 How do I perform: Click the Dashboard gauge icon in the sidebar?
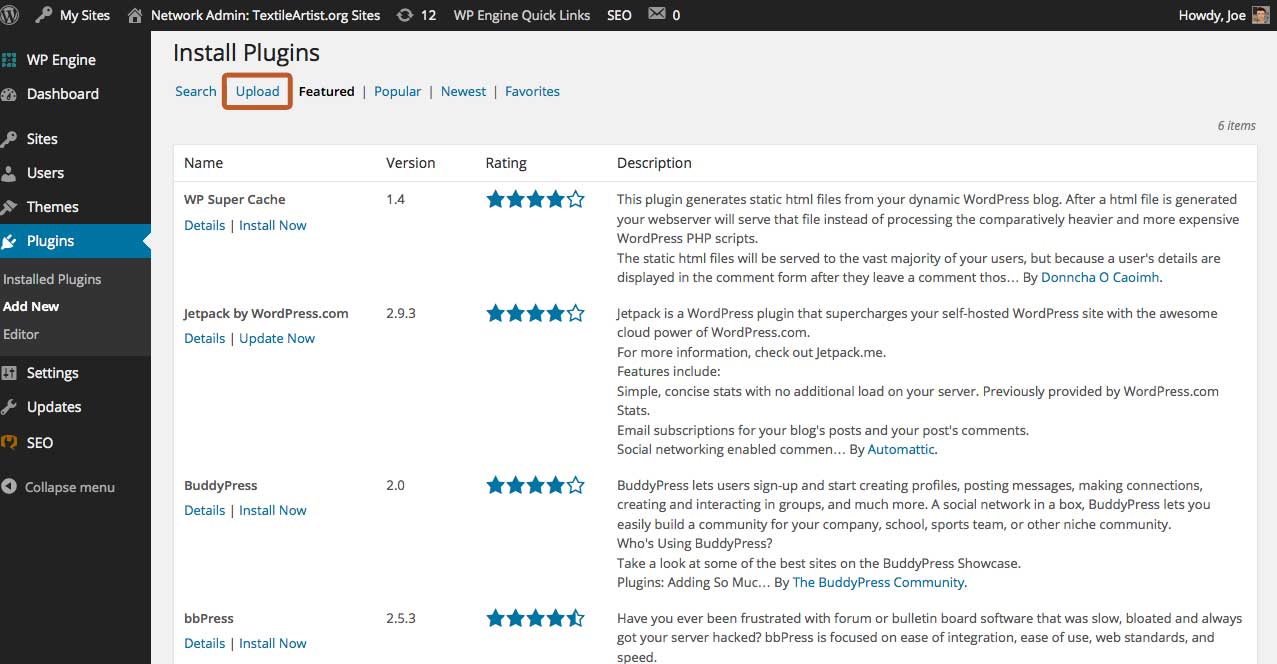pos(10,94)
